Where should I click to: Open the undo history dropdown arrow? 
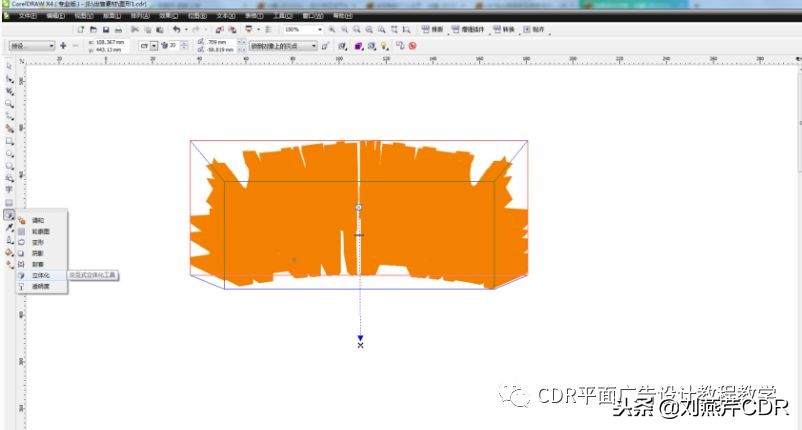[186, 30]
